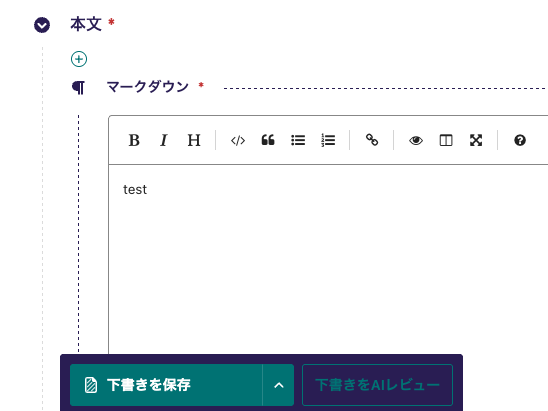Create a numbered list with the ordered-list icon
Viewport: 548px width, 411px height.
(328, 140)
